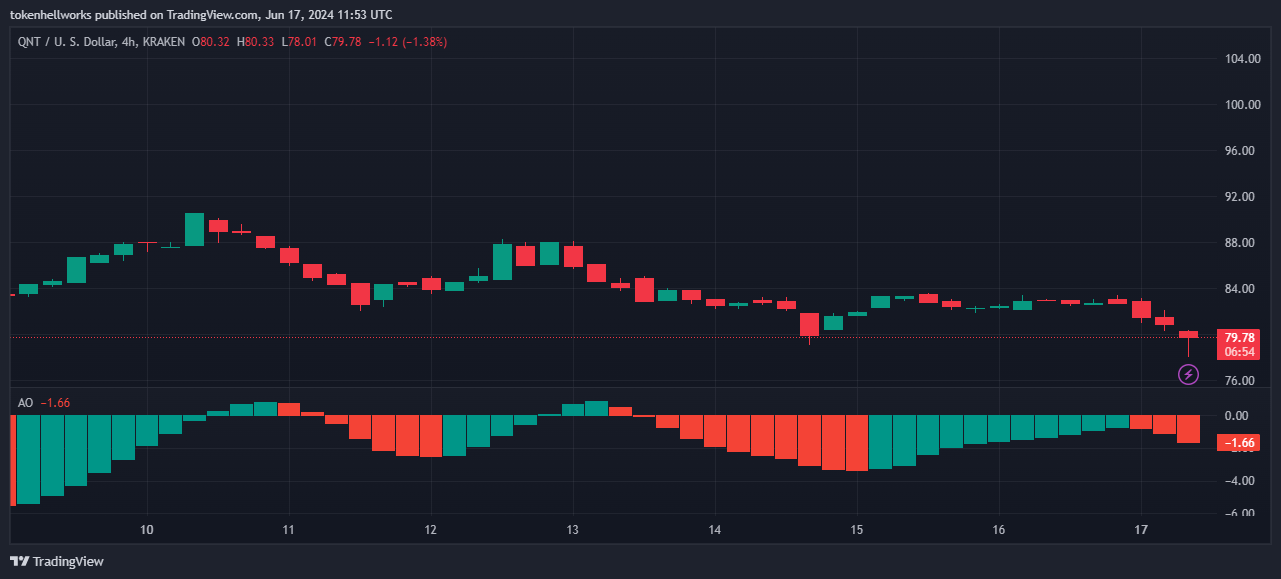Click the purple lightning quick-trade icon

(1187, 374)
